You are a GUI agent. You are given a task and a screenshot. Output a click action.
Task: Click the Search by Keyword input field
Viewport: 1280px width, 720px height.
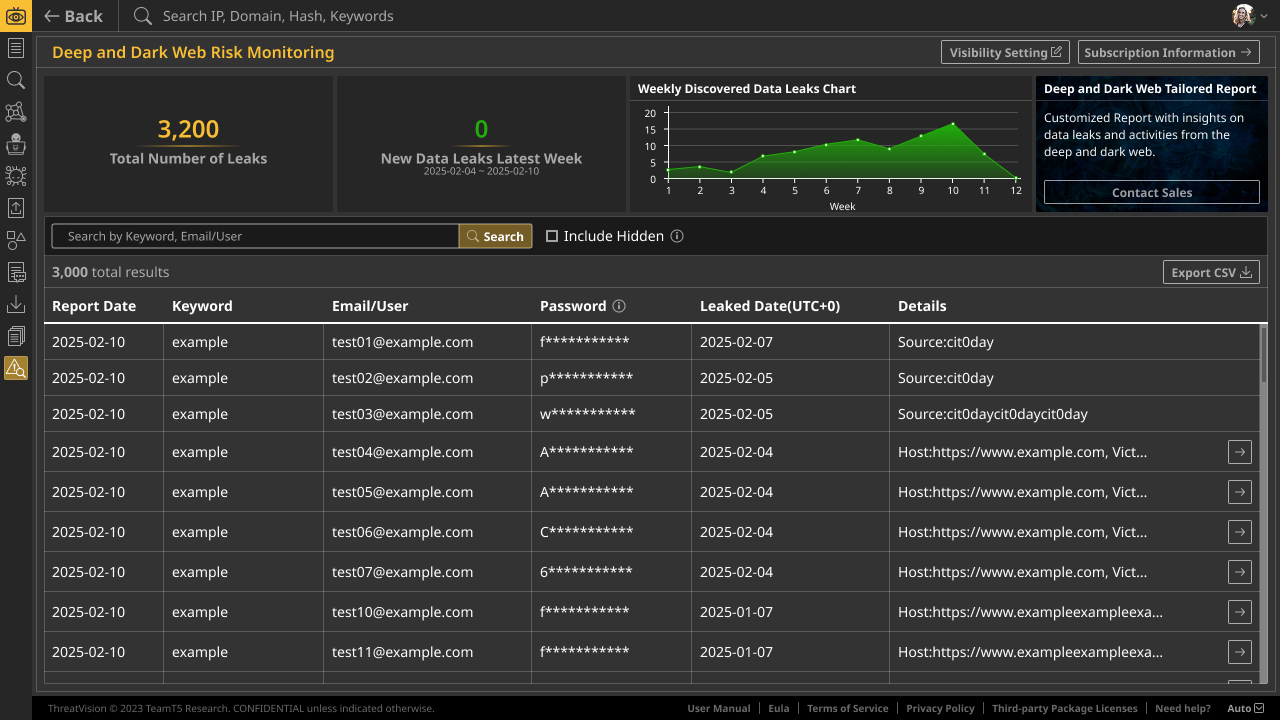(x=255, y=236)
